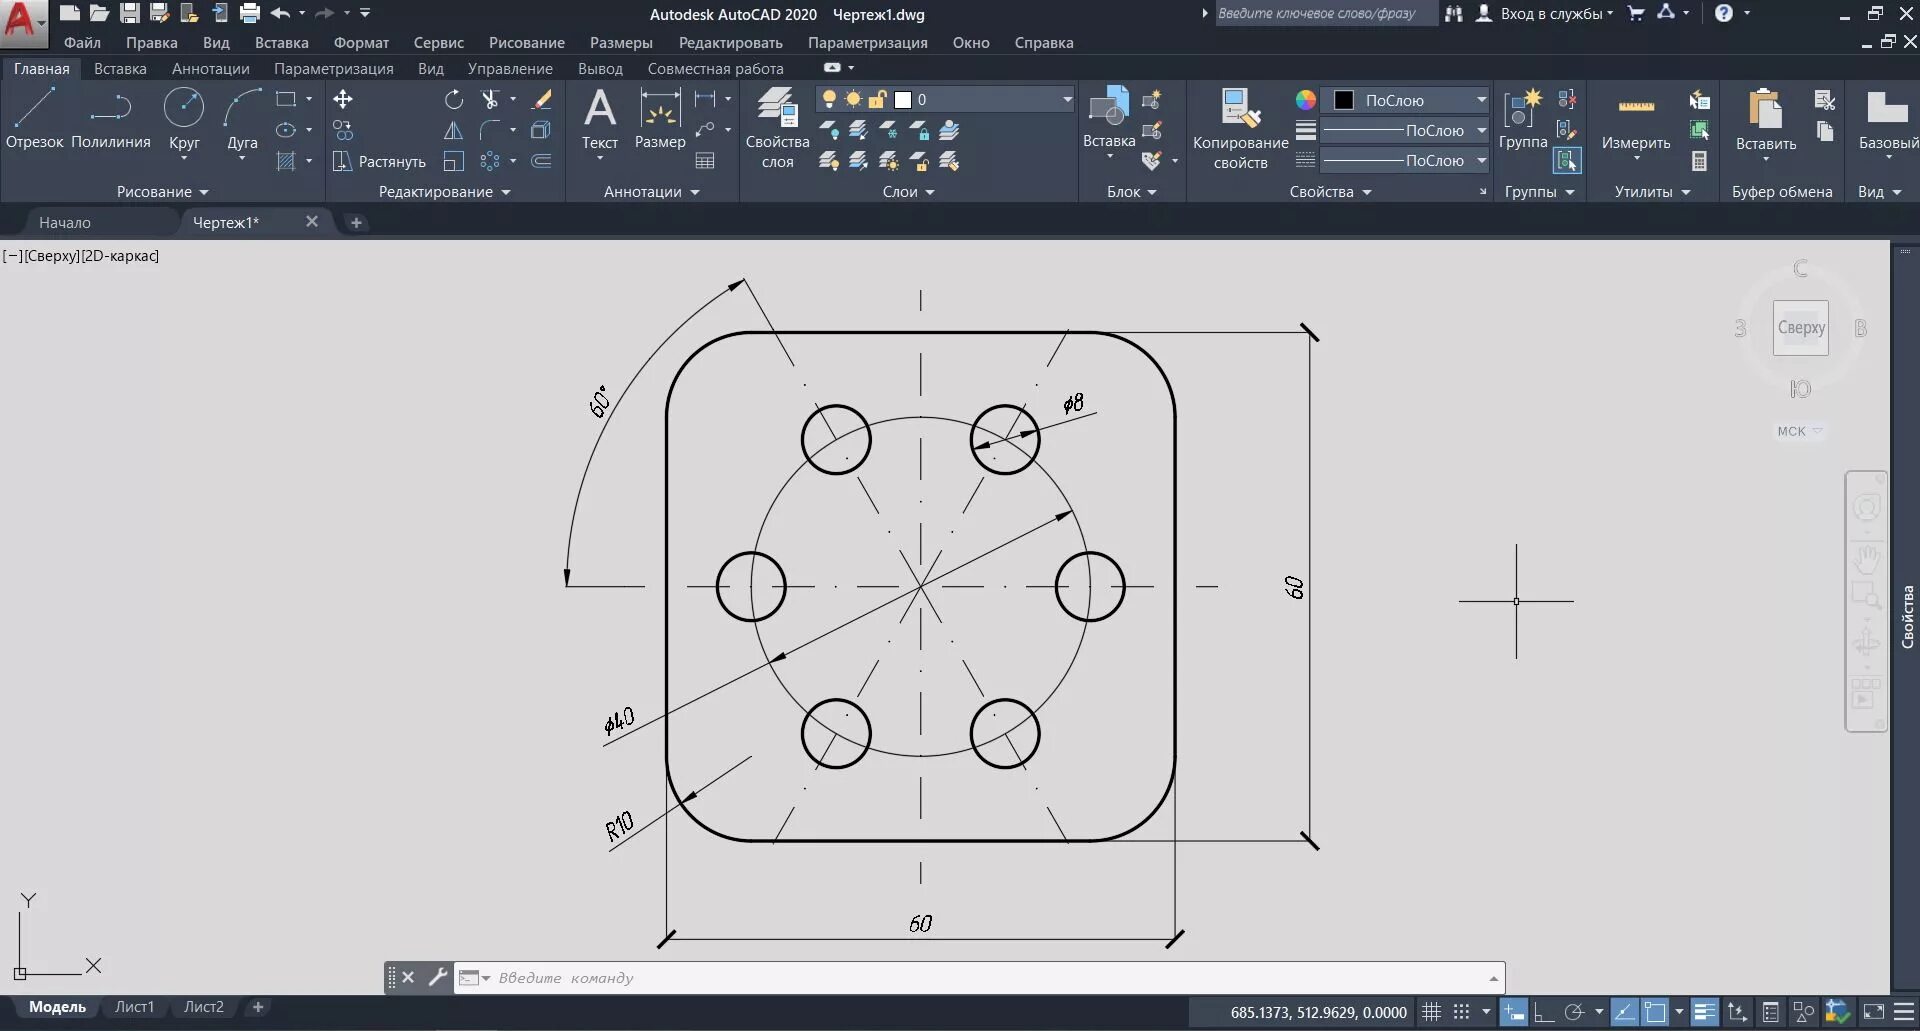Select the Полилиния (Polyline) tool
The height and width of the screenshot is (1031, 1920).
click(x=110, y=118)
